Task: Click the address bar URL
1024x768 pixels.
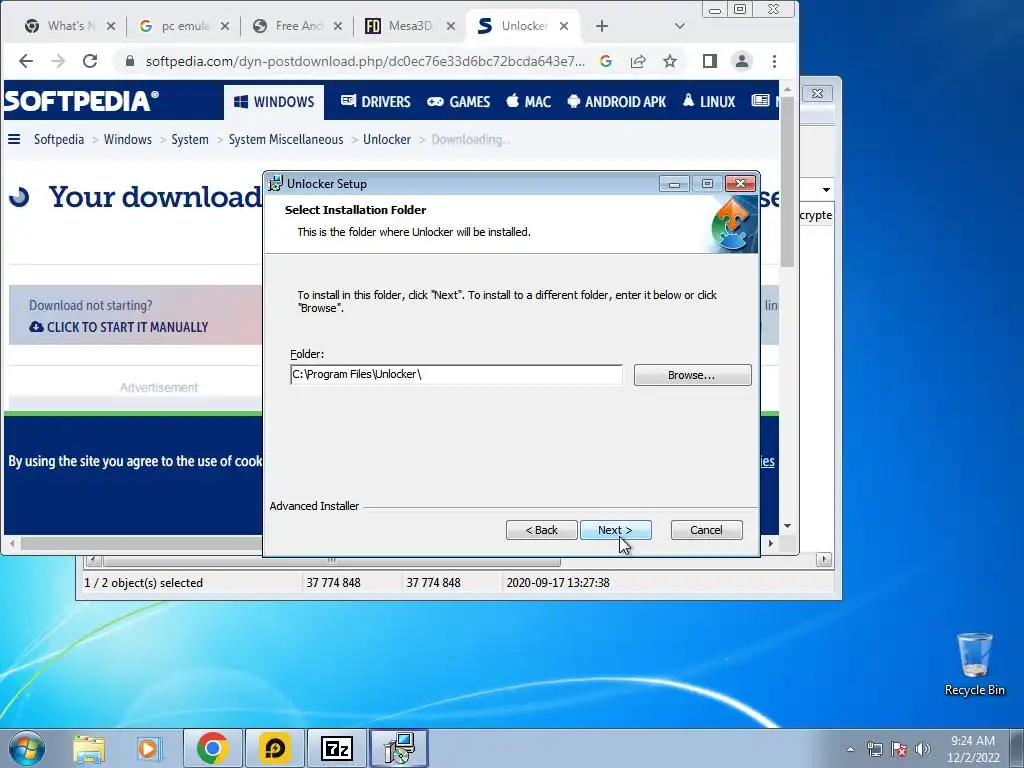Action: click(x=365, y=61)
